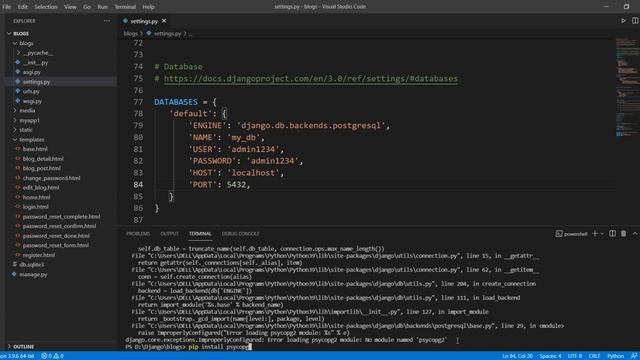The width and height of the screenshot is (640, 360).
Task: Change indentation via Spaces: 4
Action: [x=550, y=356]
